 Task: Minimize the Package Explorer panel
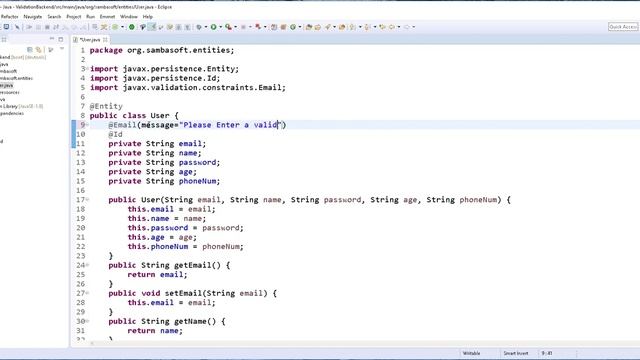coord(52,38)
